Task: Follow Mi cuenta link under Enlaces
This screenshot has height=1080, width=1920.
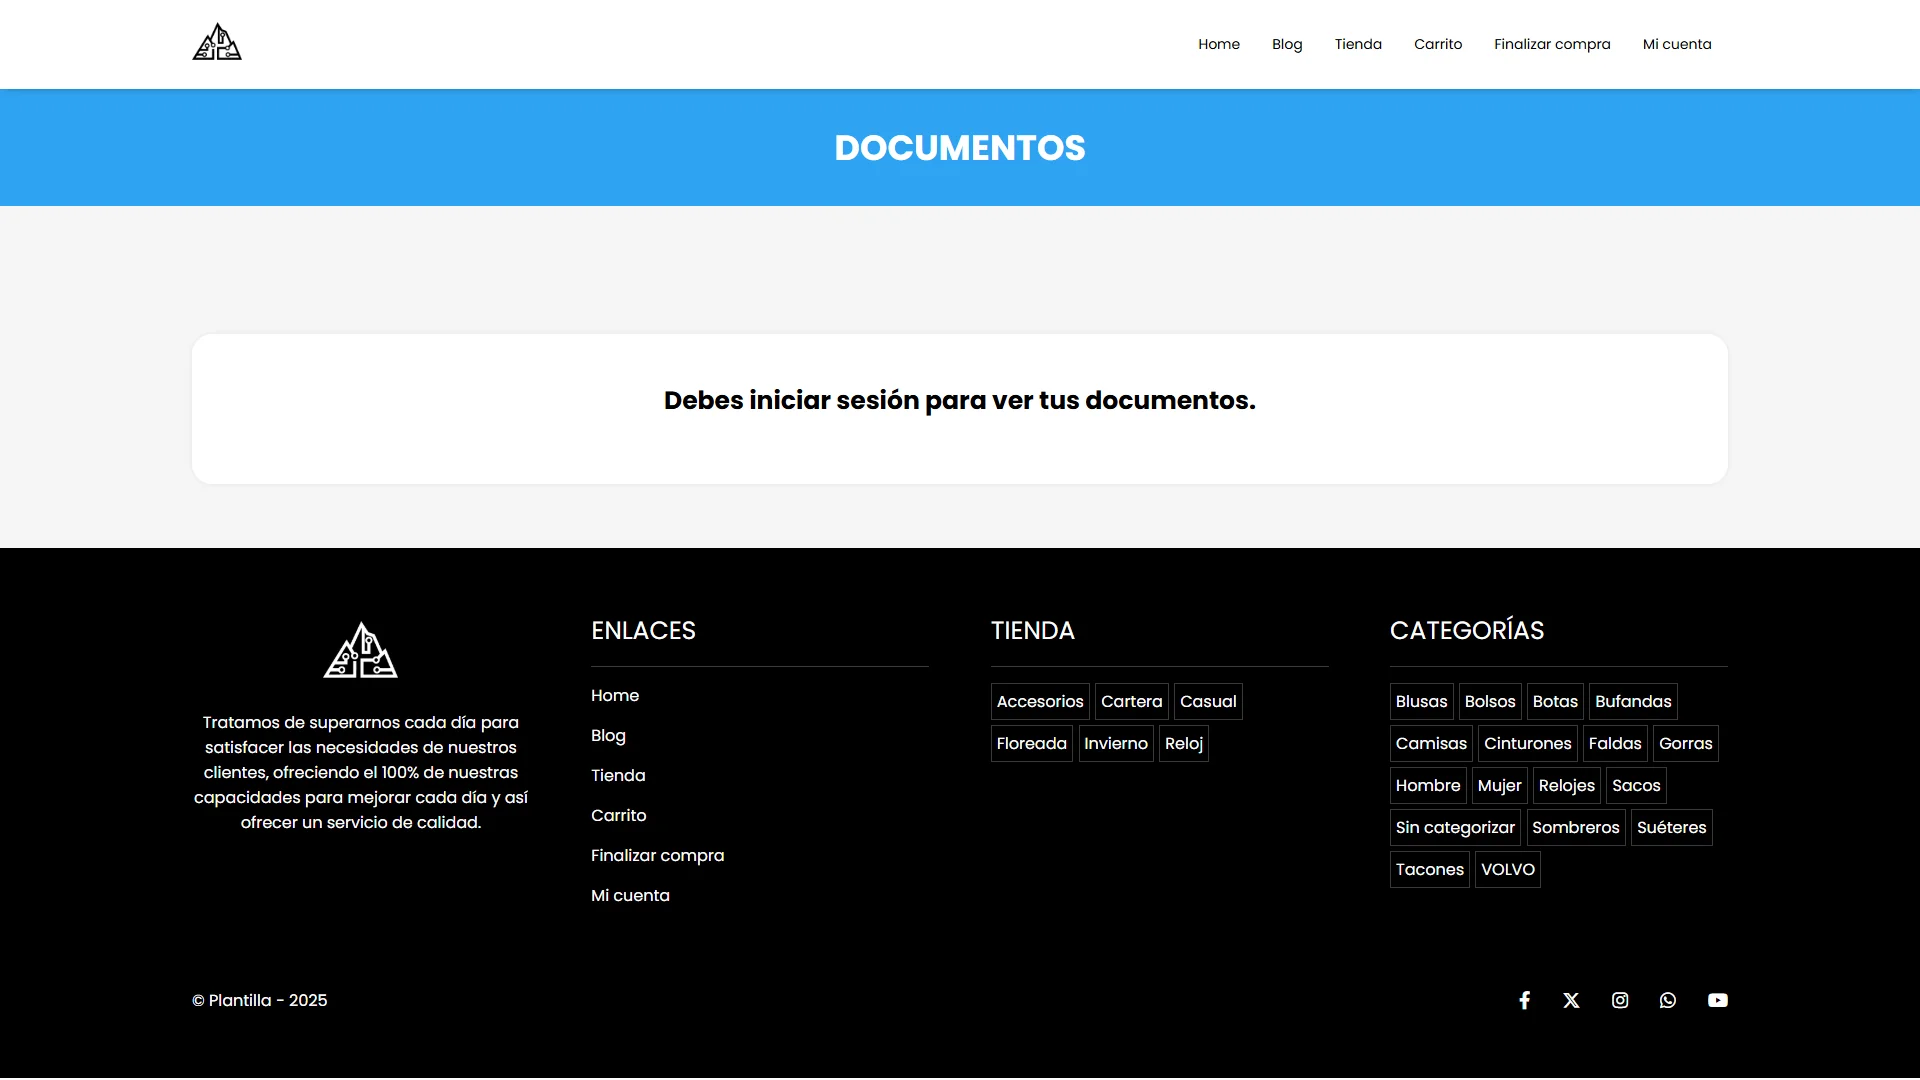Action: [630, 895]
